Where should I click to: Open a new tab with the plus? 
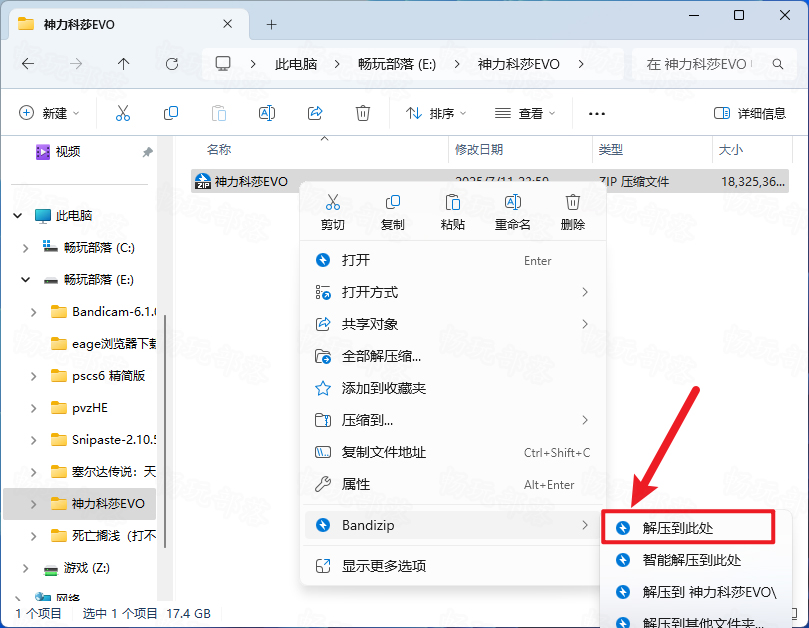tap(271, 24)
